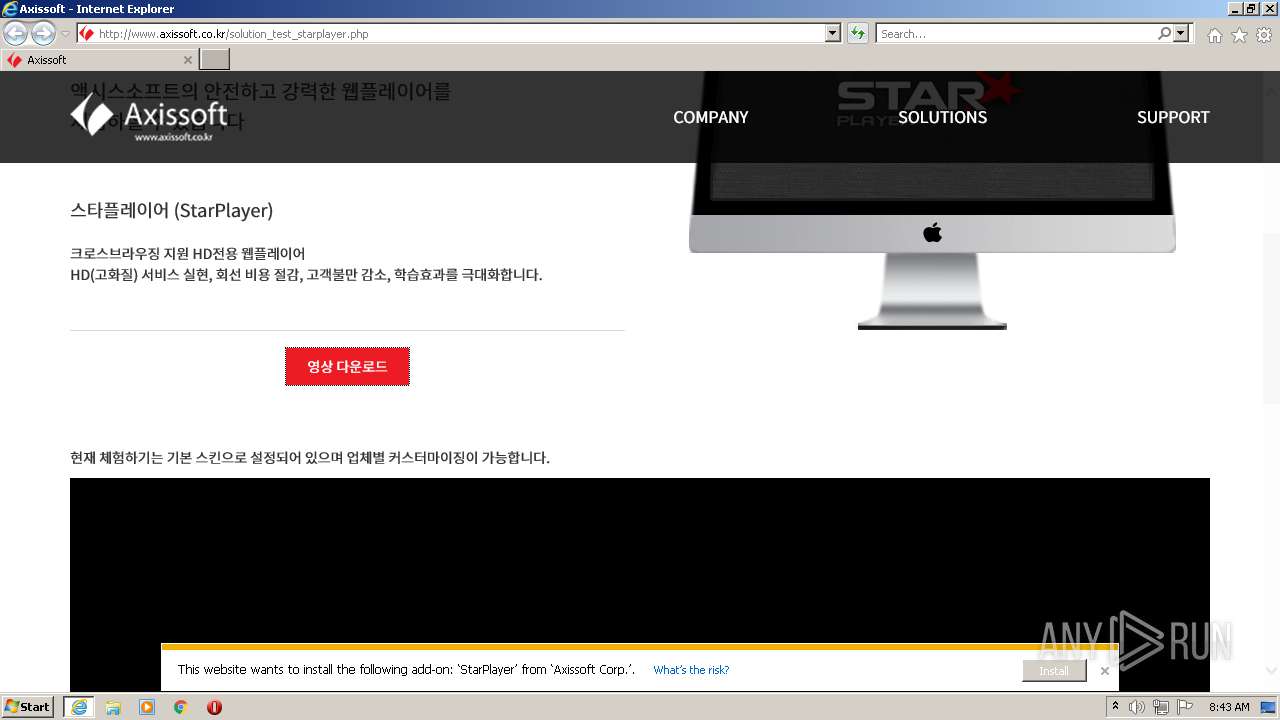The height and width of the screenshot is (720, 1280).
Task: Open the SOLUTIONS menu
Action: (x=942, y=117)
